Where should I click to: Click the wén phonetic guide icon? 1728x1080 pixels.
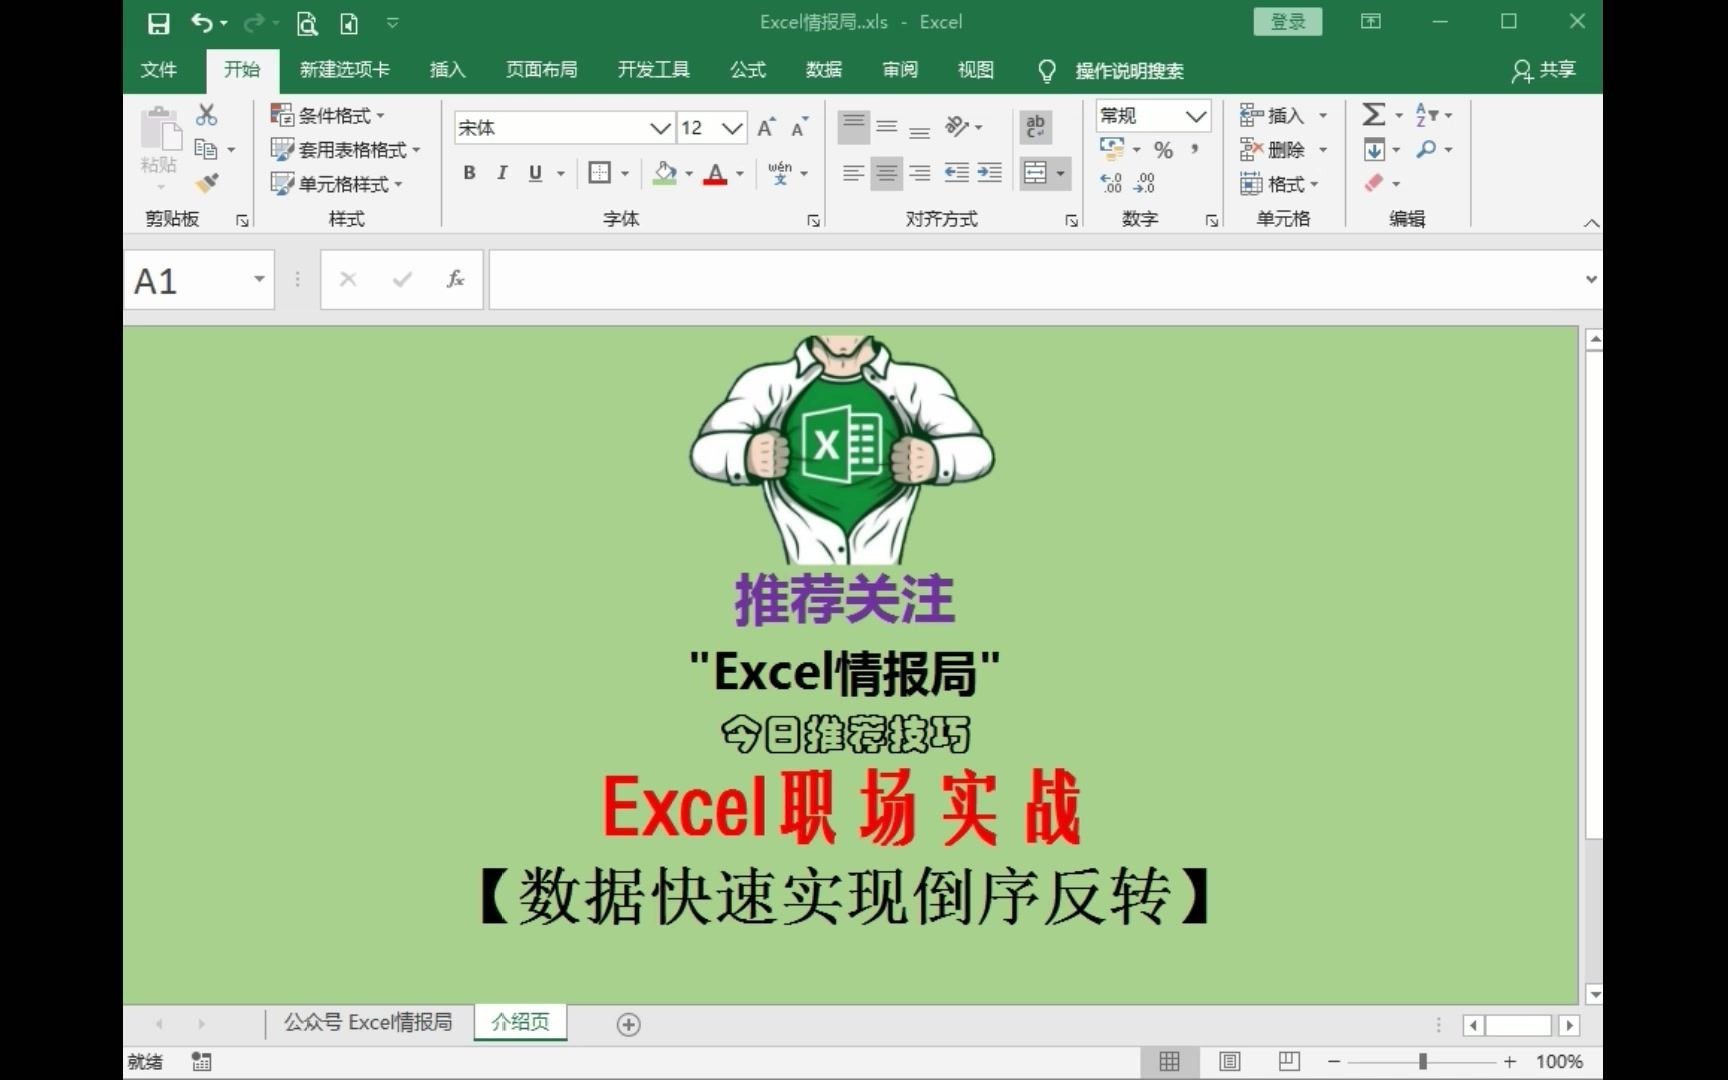tap(780, 173)
